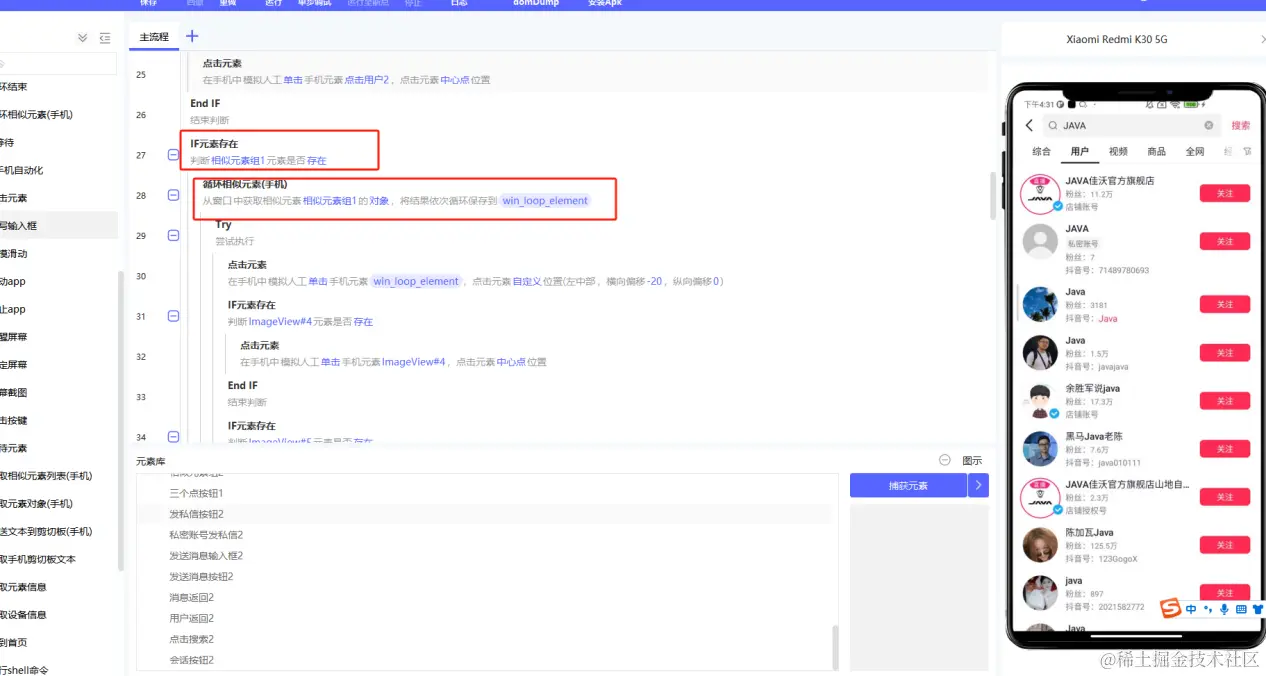The width and height of the screenshot is (1266, 676).
Task: Follow 余胜军说java via 关注 button
Action: click(x=1225, y=401)
